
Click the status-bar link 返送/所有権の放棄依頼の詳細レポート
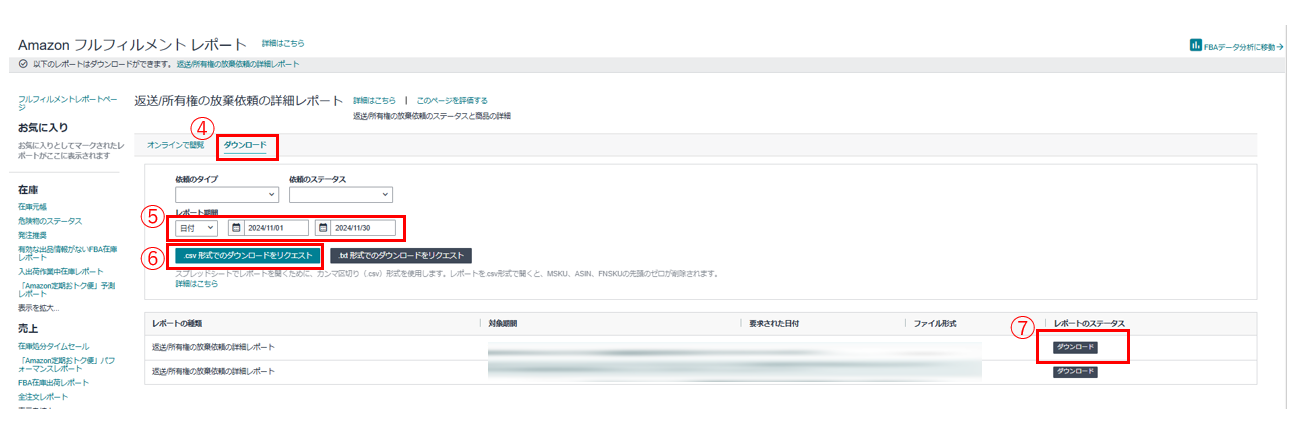(x=237, y=64)
